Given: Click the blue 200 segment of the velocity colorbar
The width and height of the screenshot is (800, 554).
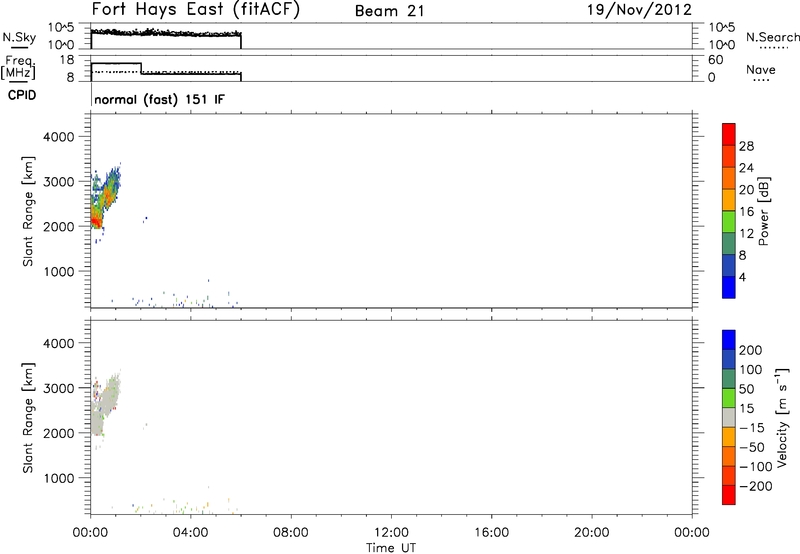Looking at the screenshot, I should pos(729,340).
